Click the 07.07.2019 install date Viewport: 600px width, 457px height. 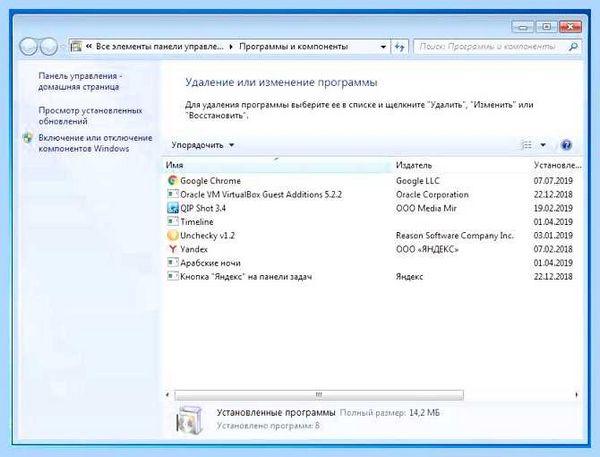coord(553,181)
